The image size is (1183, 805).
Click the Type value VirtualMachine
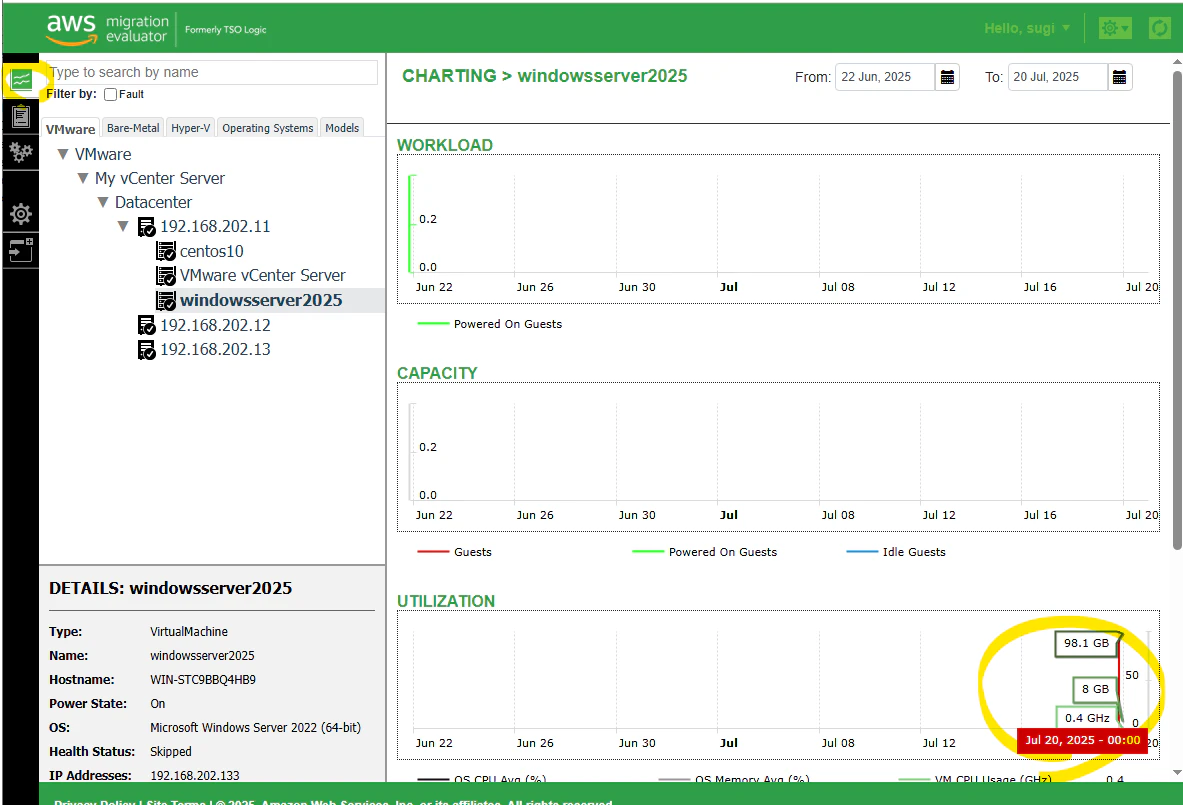pos(189,631)
